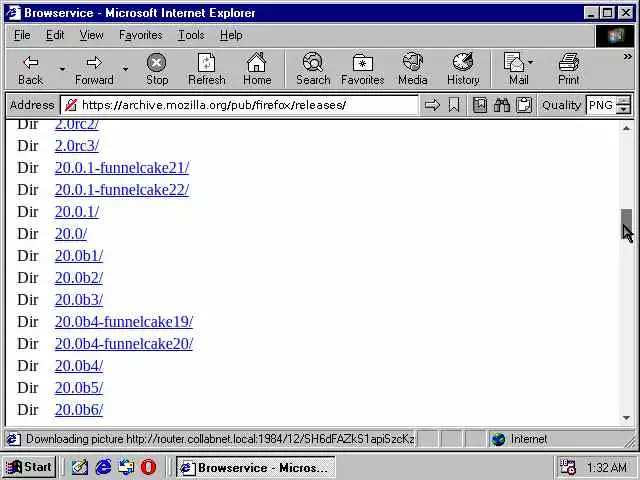Go to the Home page

click(257, 69)
